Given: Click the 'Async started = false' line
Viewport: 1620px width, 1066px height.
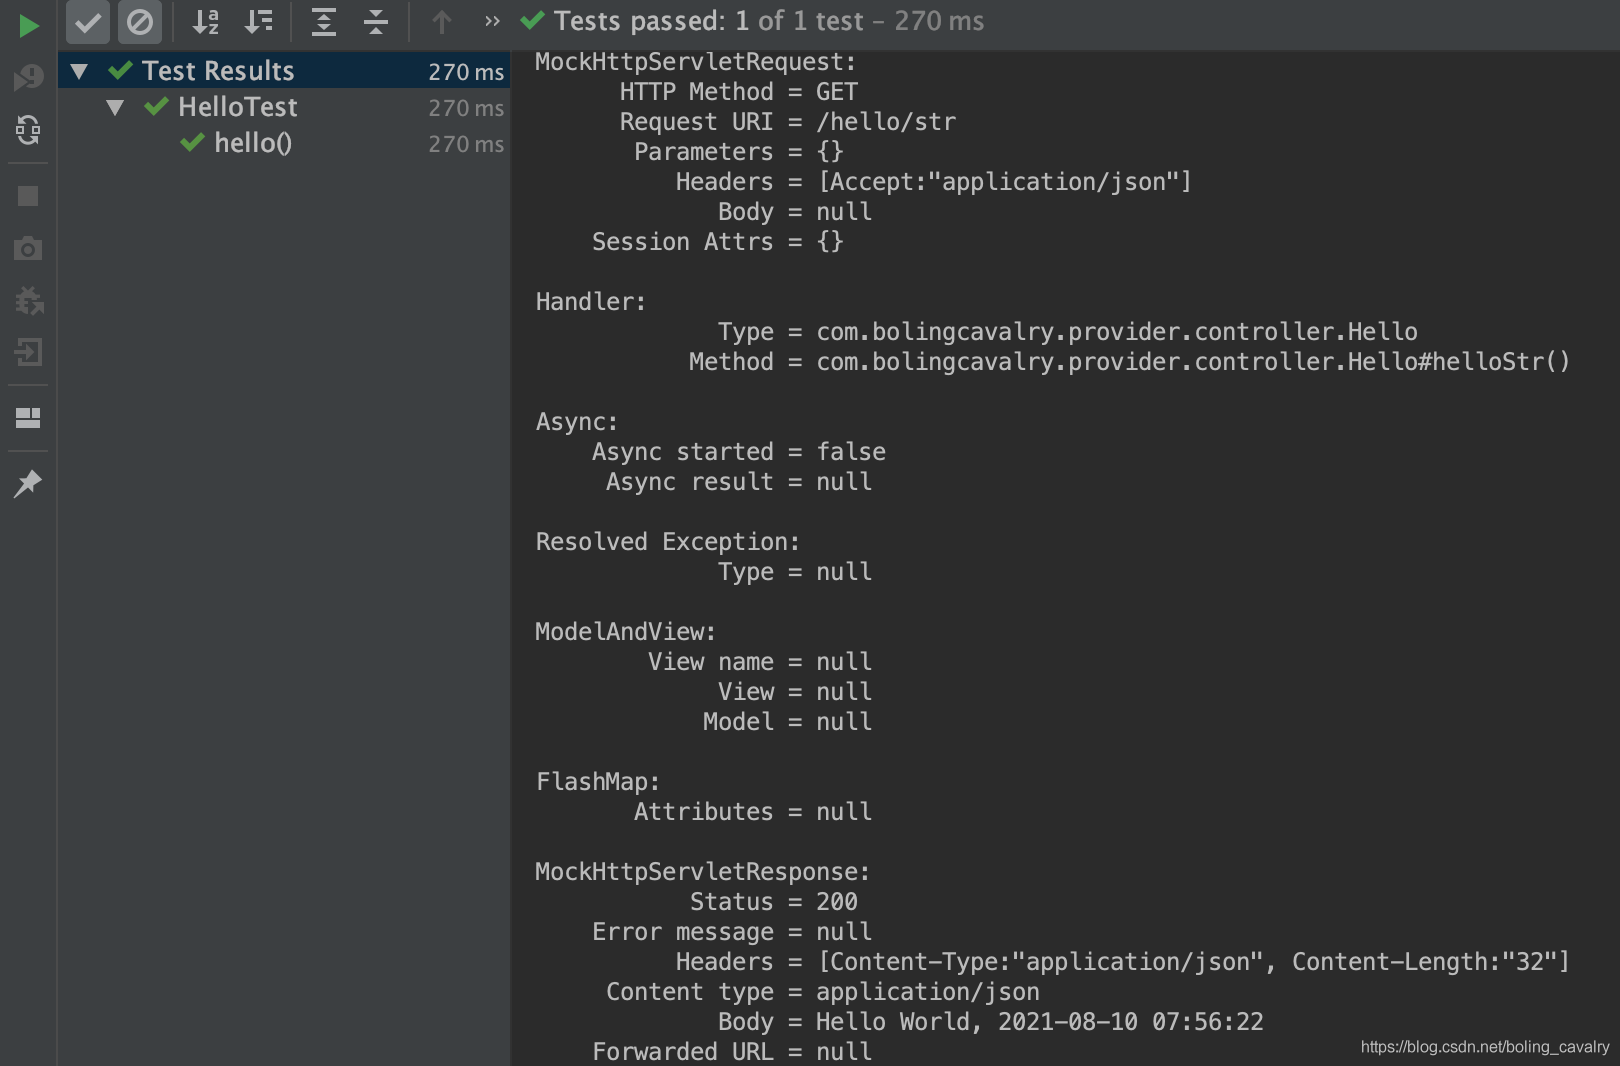Looking at the screenshot, I should pyautogui.click(x=738, y=452).
